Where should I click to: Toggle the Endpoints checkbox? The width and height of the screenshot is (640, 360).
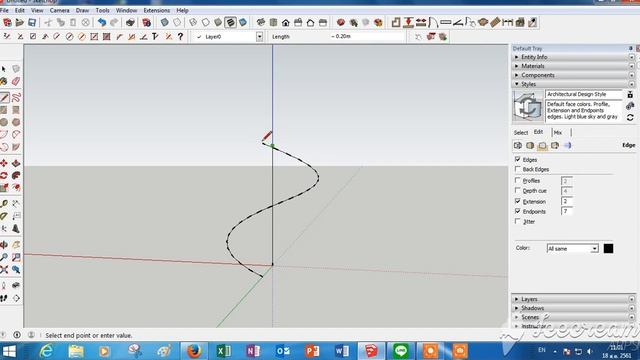point(518,211)
